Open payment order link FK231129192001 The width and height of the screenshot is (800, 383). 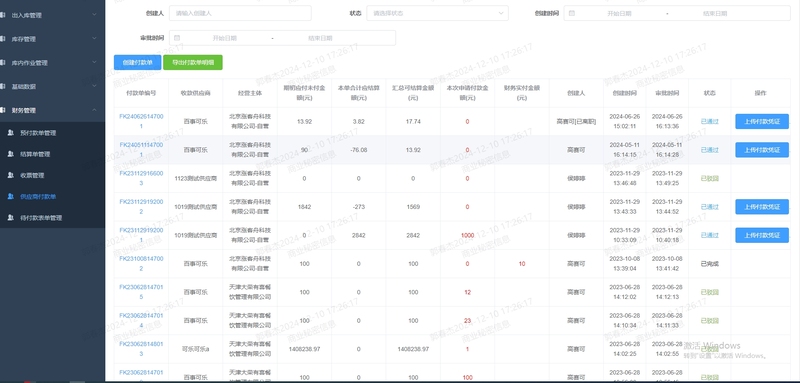[x=141, y=235]
